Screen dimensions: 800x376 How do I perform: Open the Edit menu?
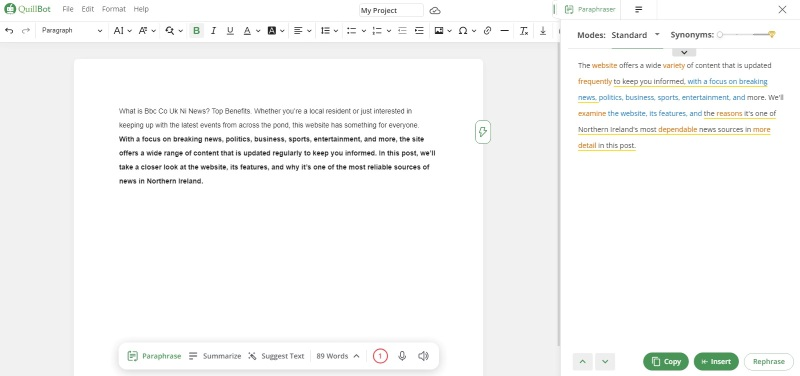coord(88,9)
